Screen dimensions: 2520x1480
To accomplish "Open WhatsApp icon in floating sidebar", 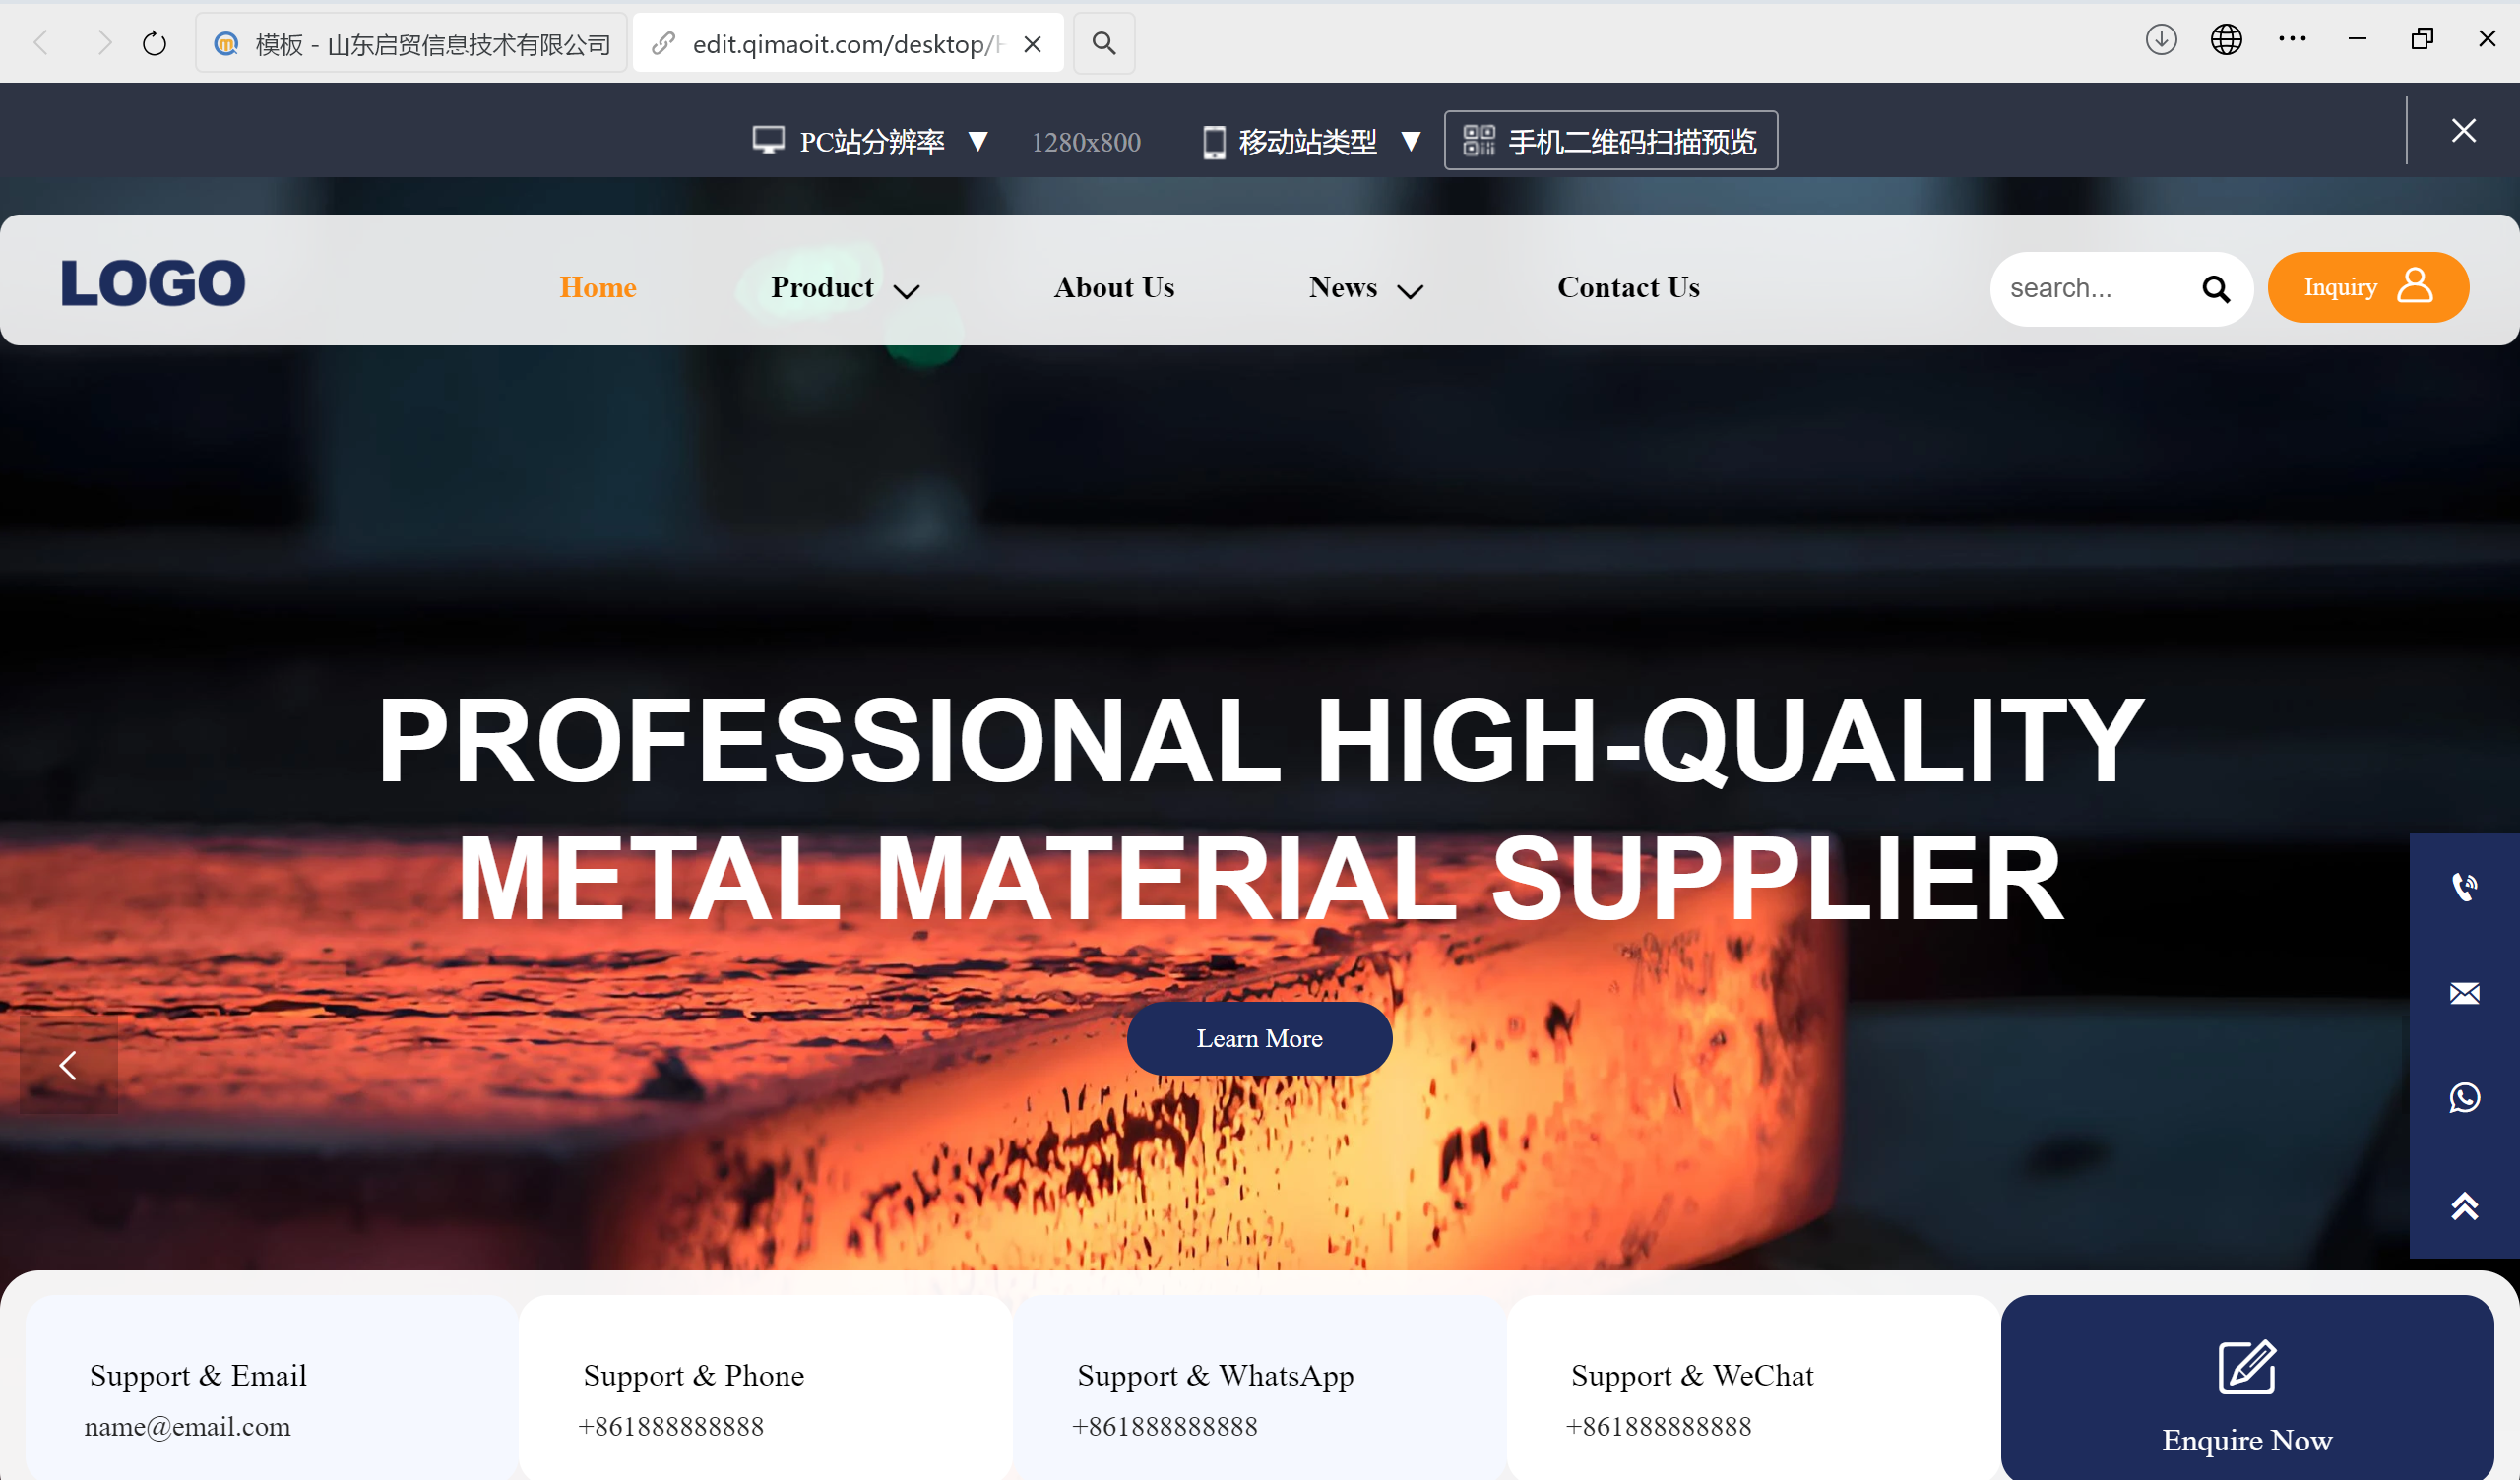I will click(2464, 1098).
